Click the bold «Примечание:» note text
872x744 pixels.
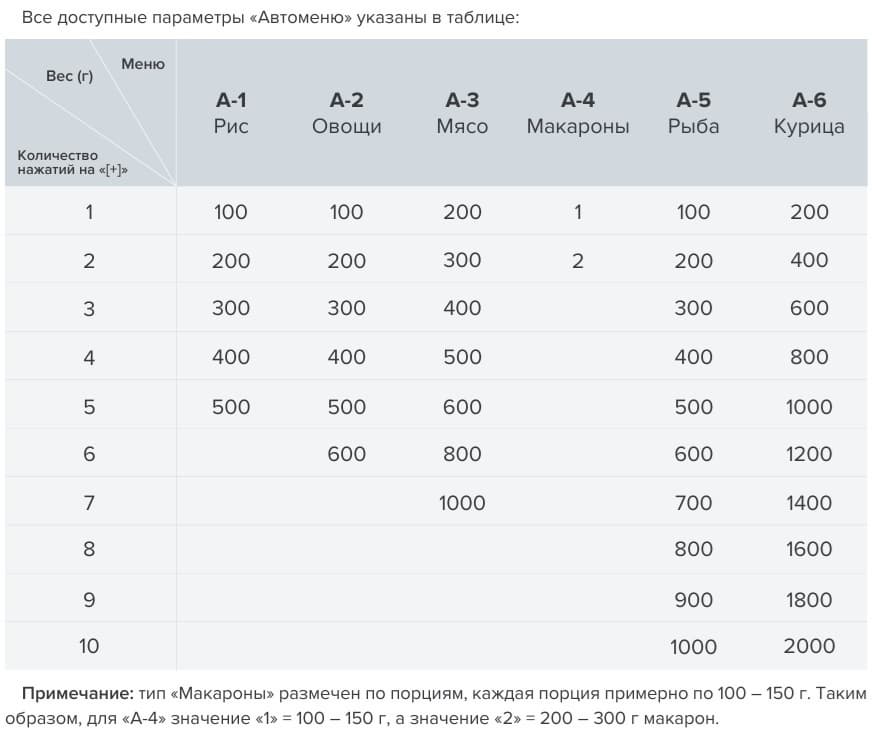[78, 693]
